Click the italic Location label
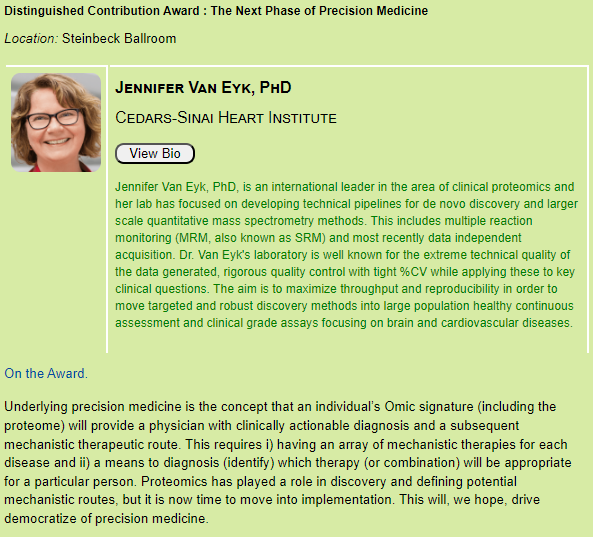The height and width of the screenshot is (537, 593). tap(31, 39)
